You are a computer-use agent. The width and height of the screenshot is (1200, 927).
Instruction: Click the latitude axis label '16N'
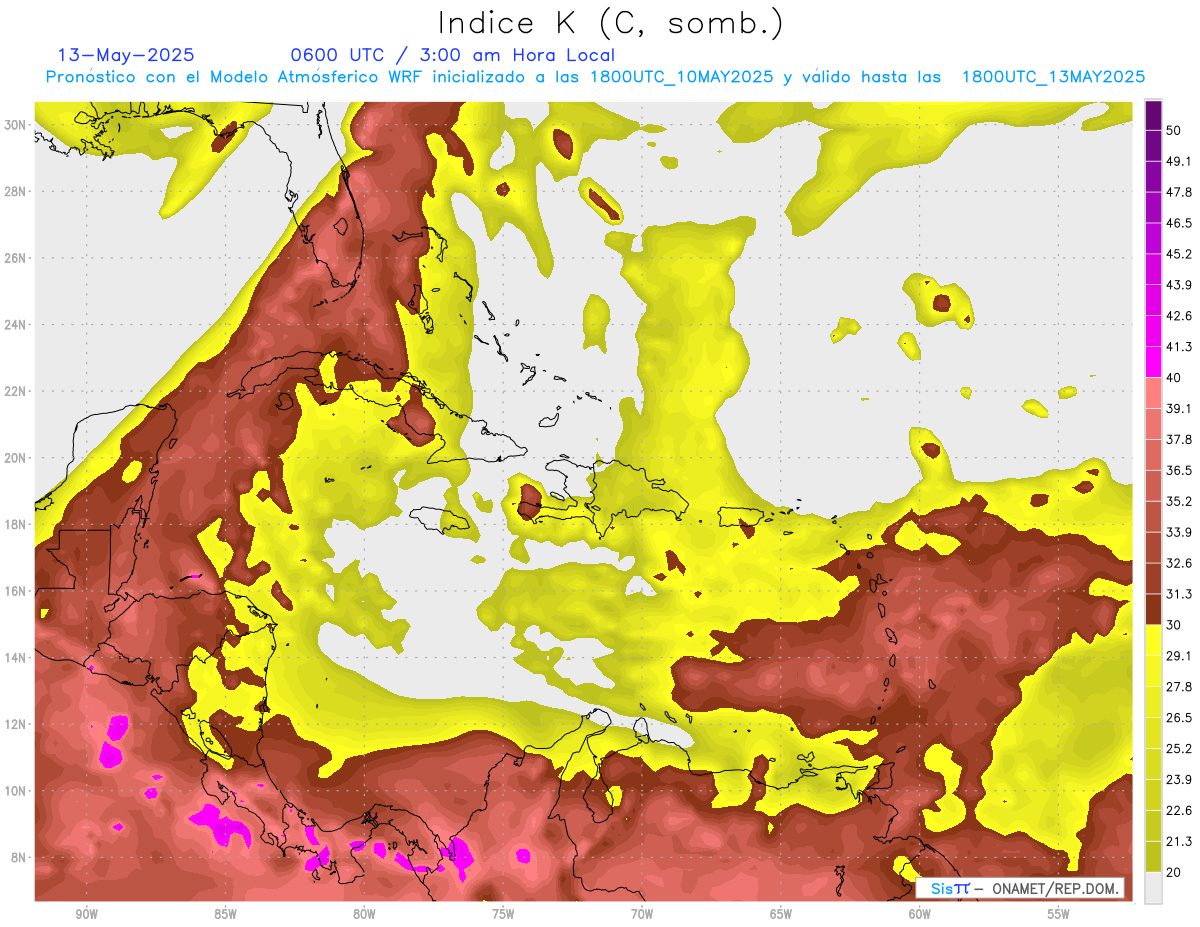[15, 591]
